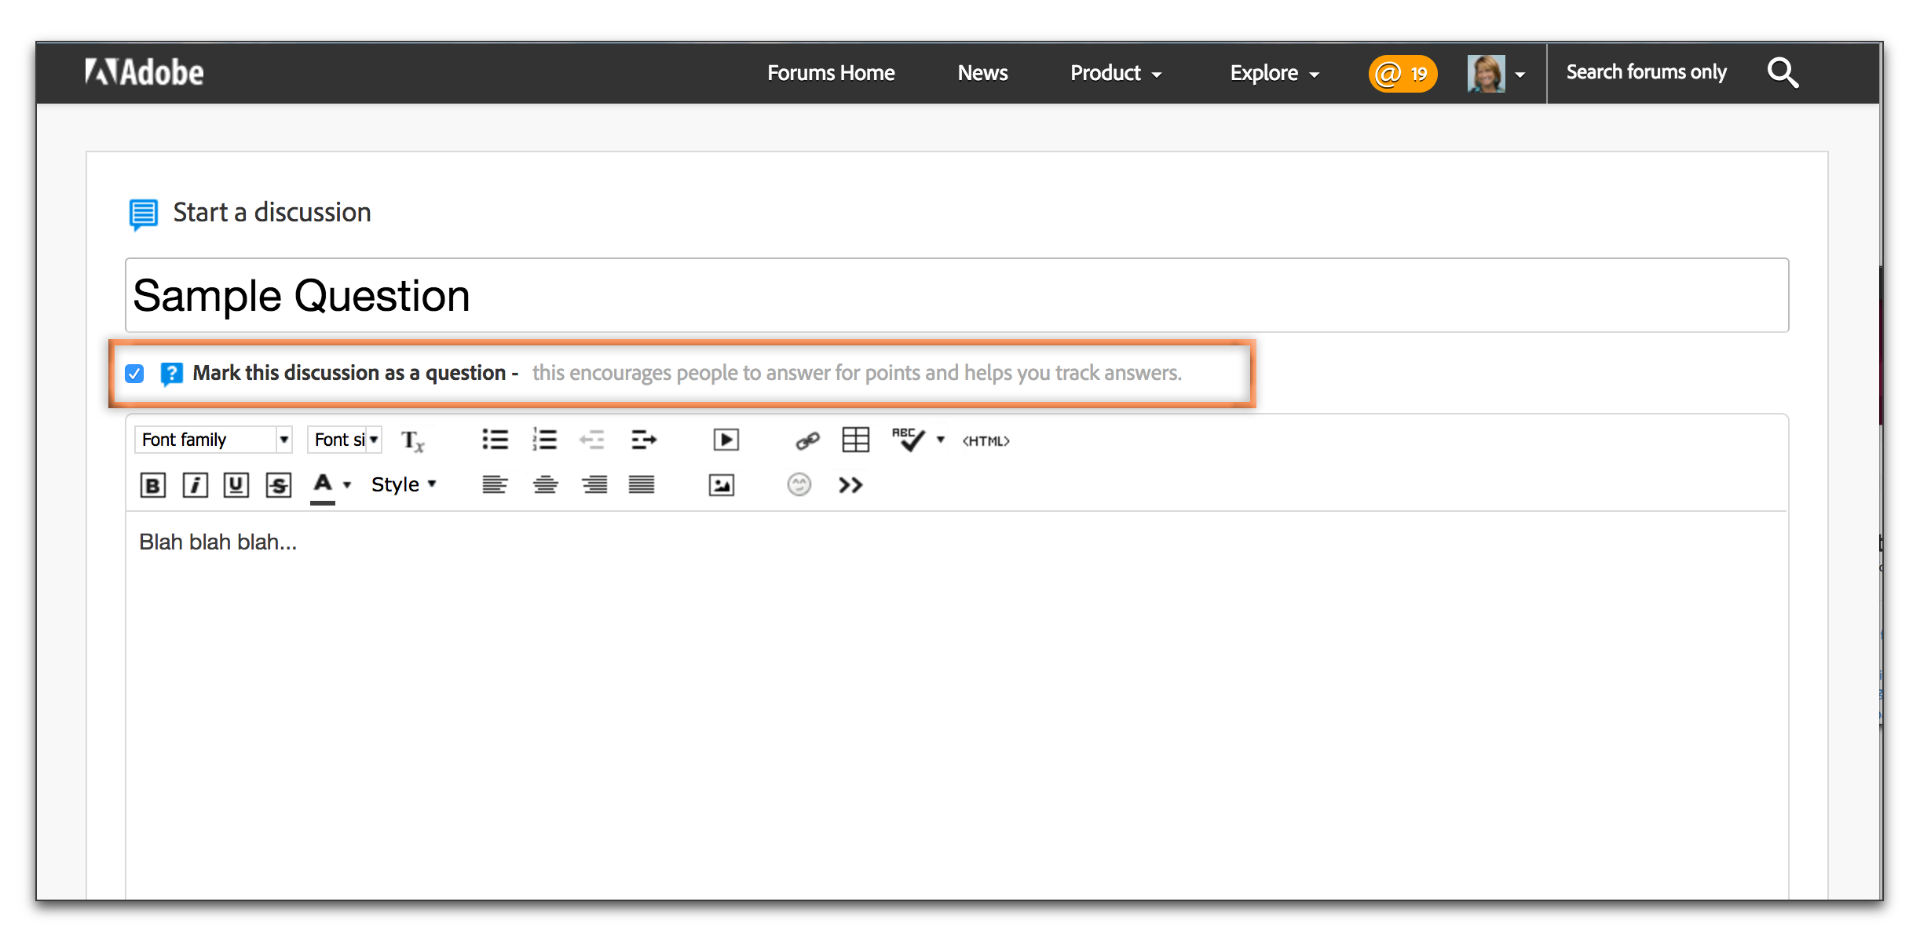Screen dimensions: 1920x942
Task: Align text left
Action: [495, 485]
